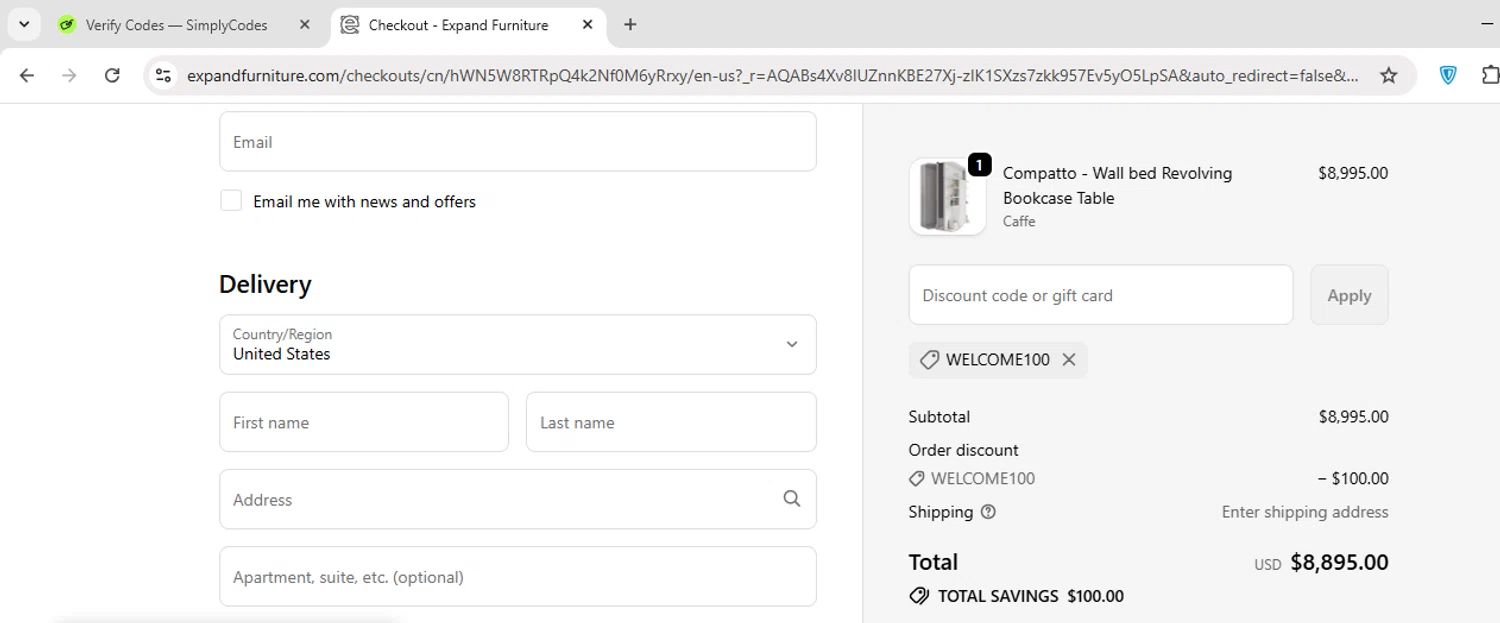The width and height of the screenshot is (1500, 623).
Task: Select the Checkout - Expand Furniture tab
Action: (469, 25)
